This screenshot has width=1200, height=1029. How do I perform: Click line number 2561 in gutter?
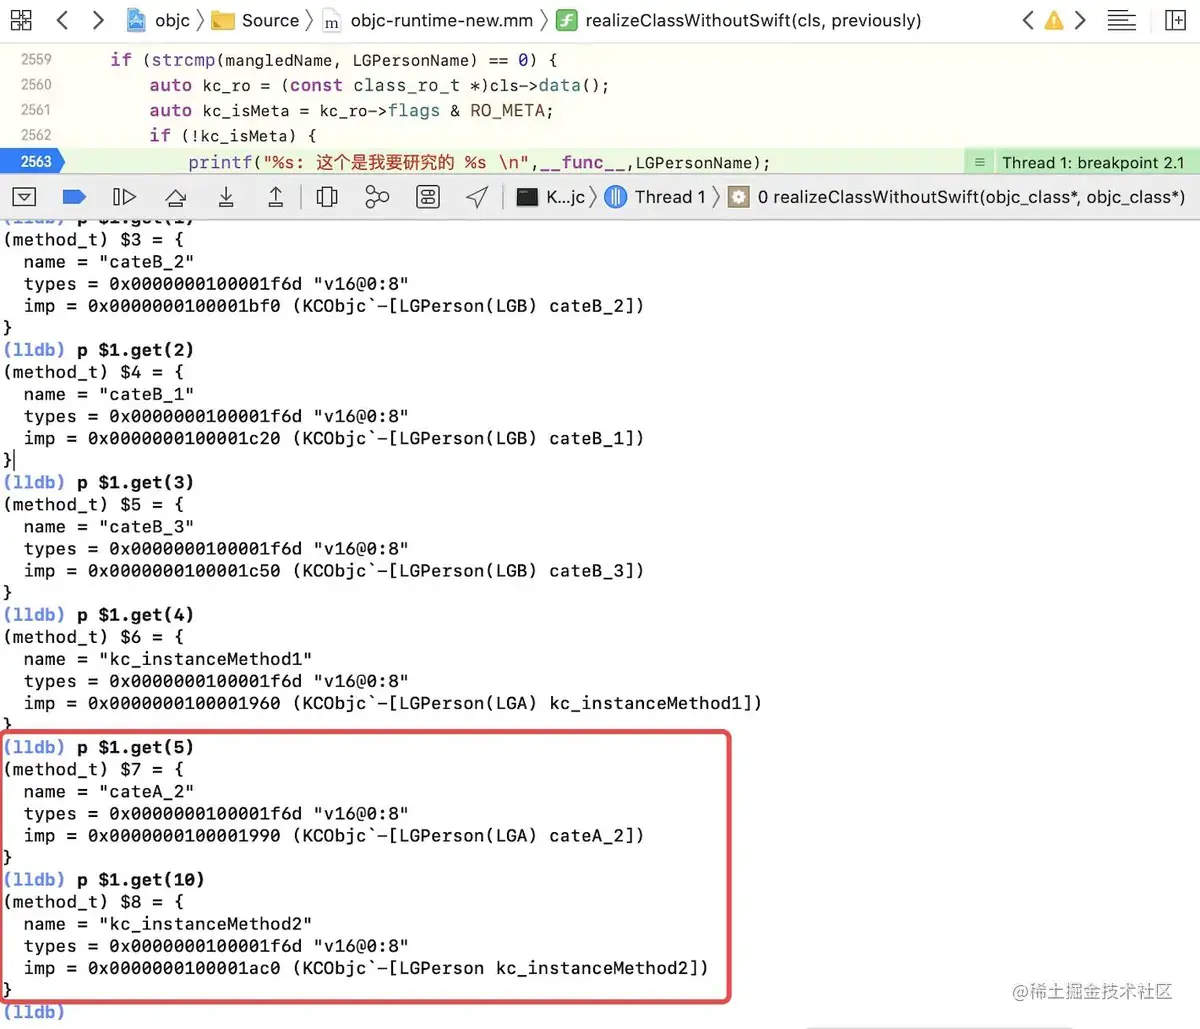pyautogui.click(x=36, y=110)
